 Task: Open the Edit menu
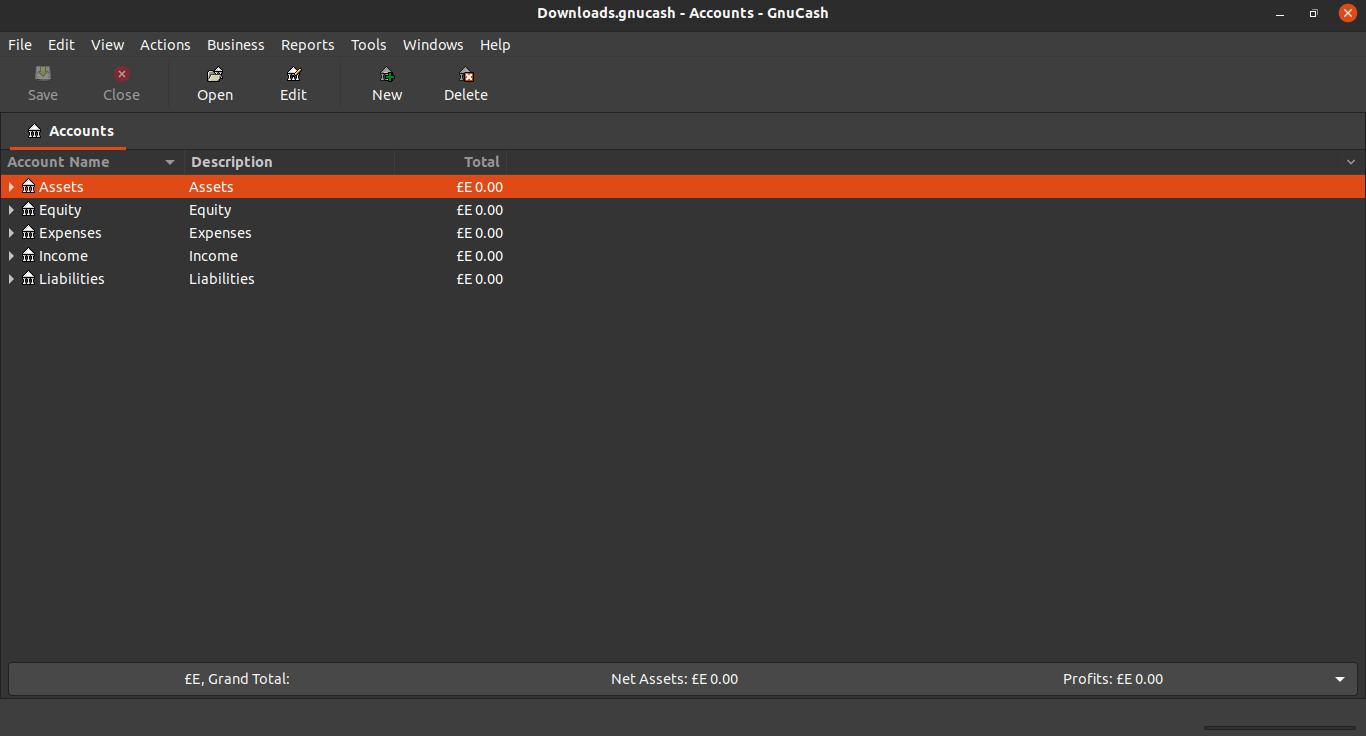[x=61, y=45]
